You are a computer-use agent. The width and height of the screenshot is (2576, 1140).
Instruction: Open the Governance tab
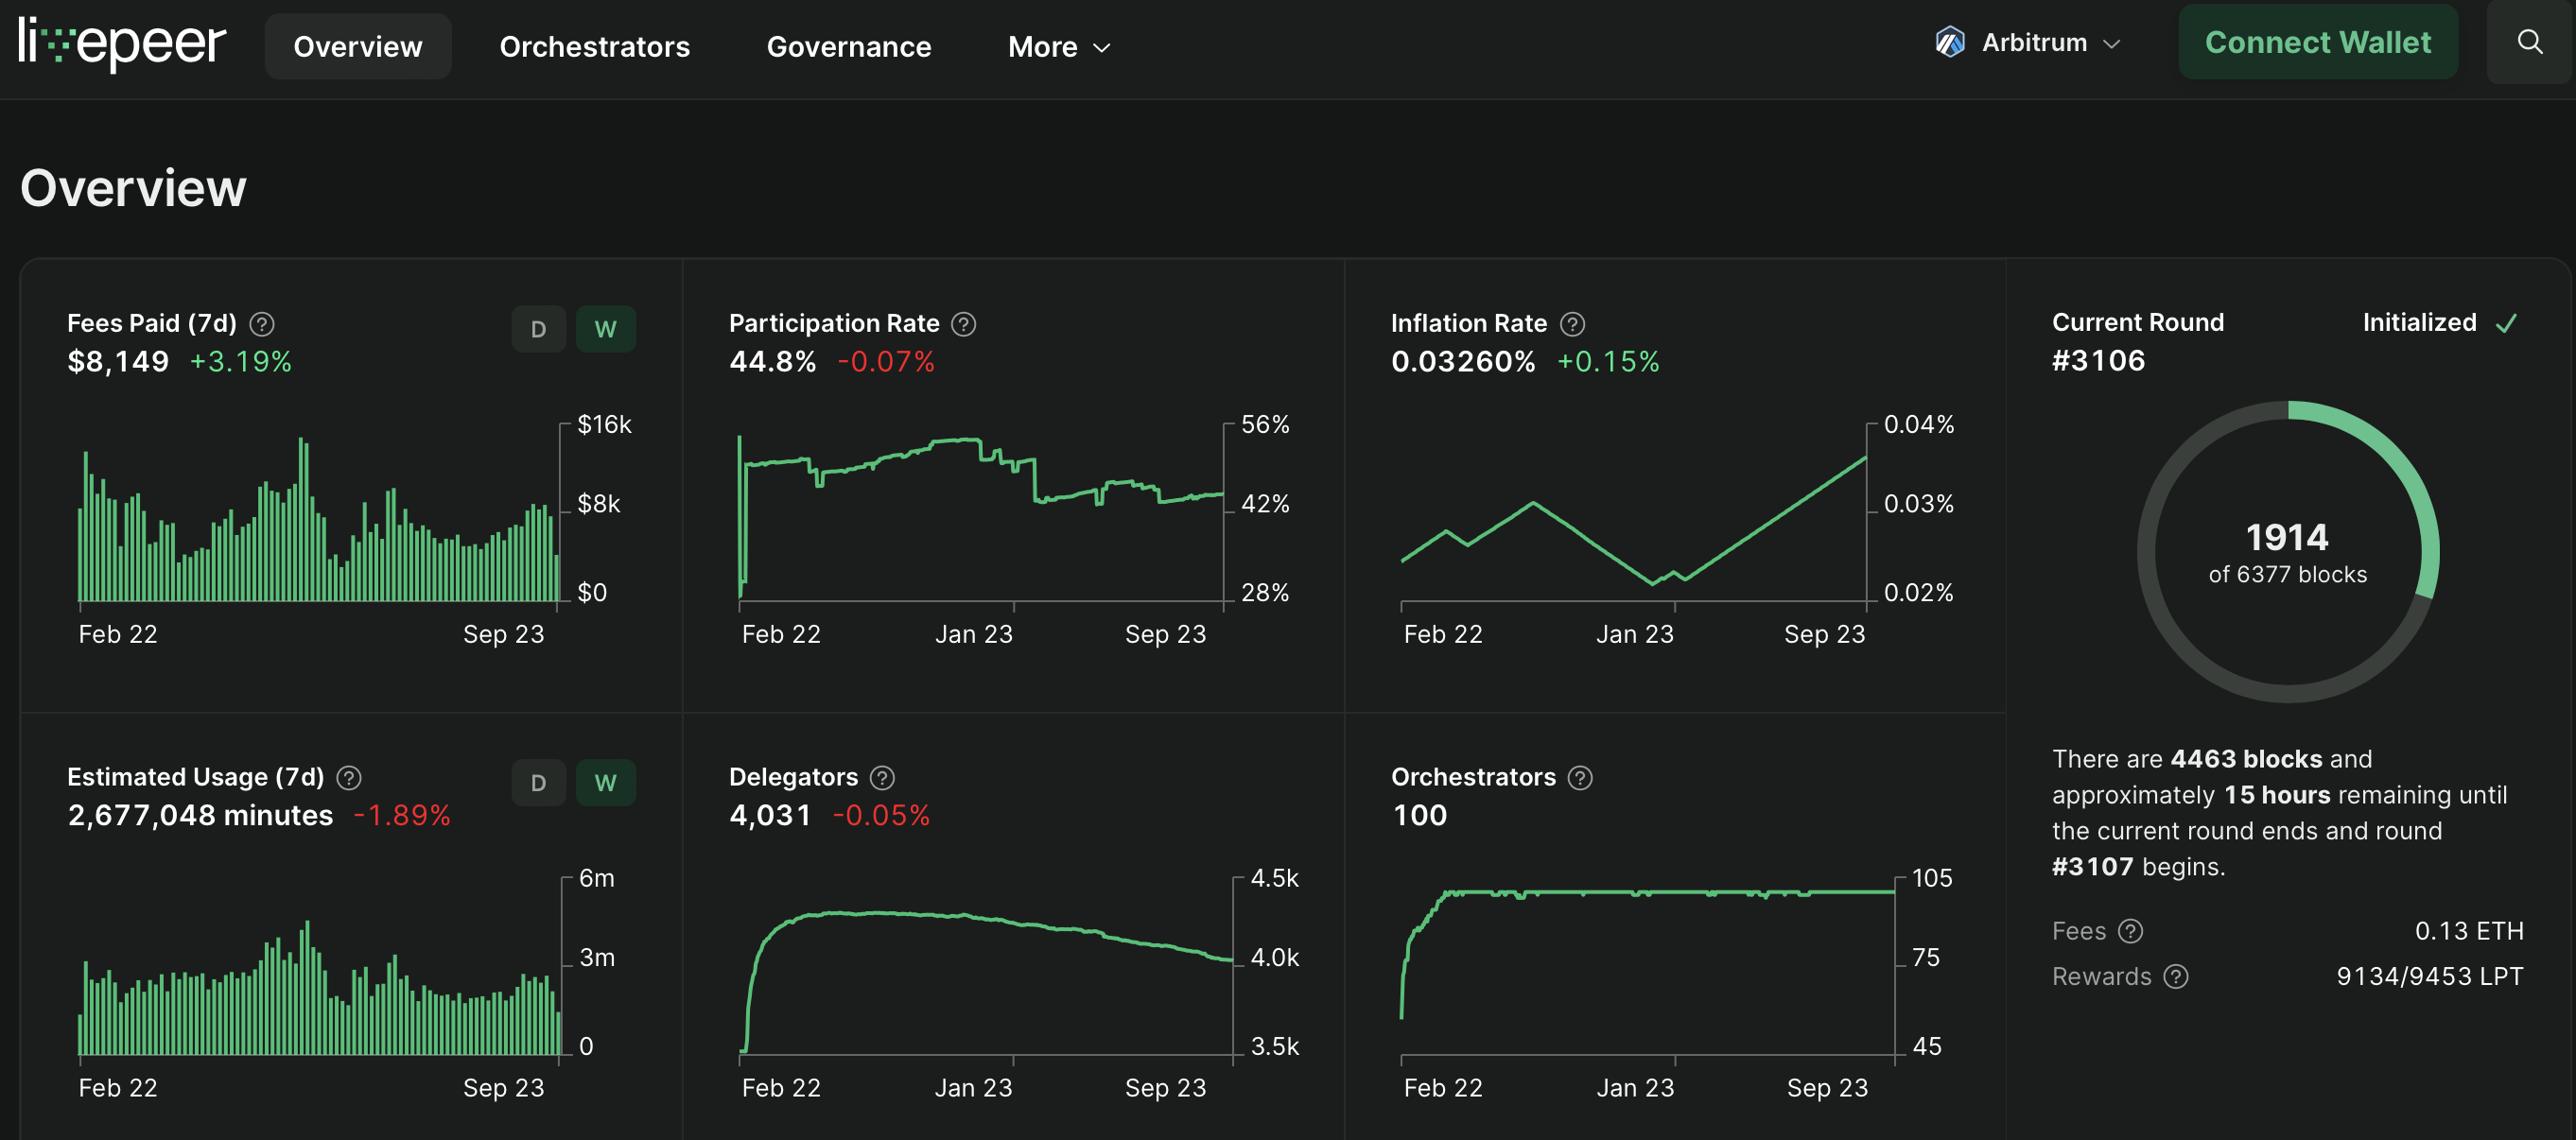[x=848, y=47]
